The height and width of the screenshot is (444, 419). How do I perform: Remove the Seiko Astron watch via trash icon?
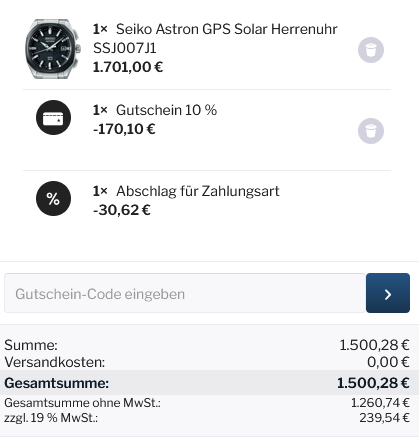coord(371,50)
